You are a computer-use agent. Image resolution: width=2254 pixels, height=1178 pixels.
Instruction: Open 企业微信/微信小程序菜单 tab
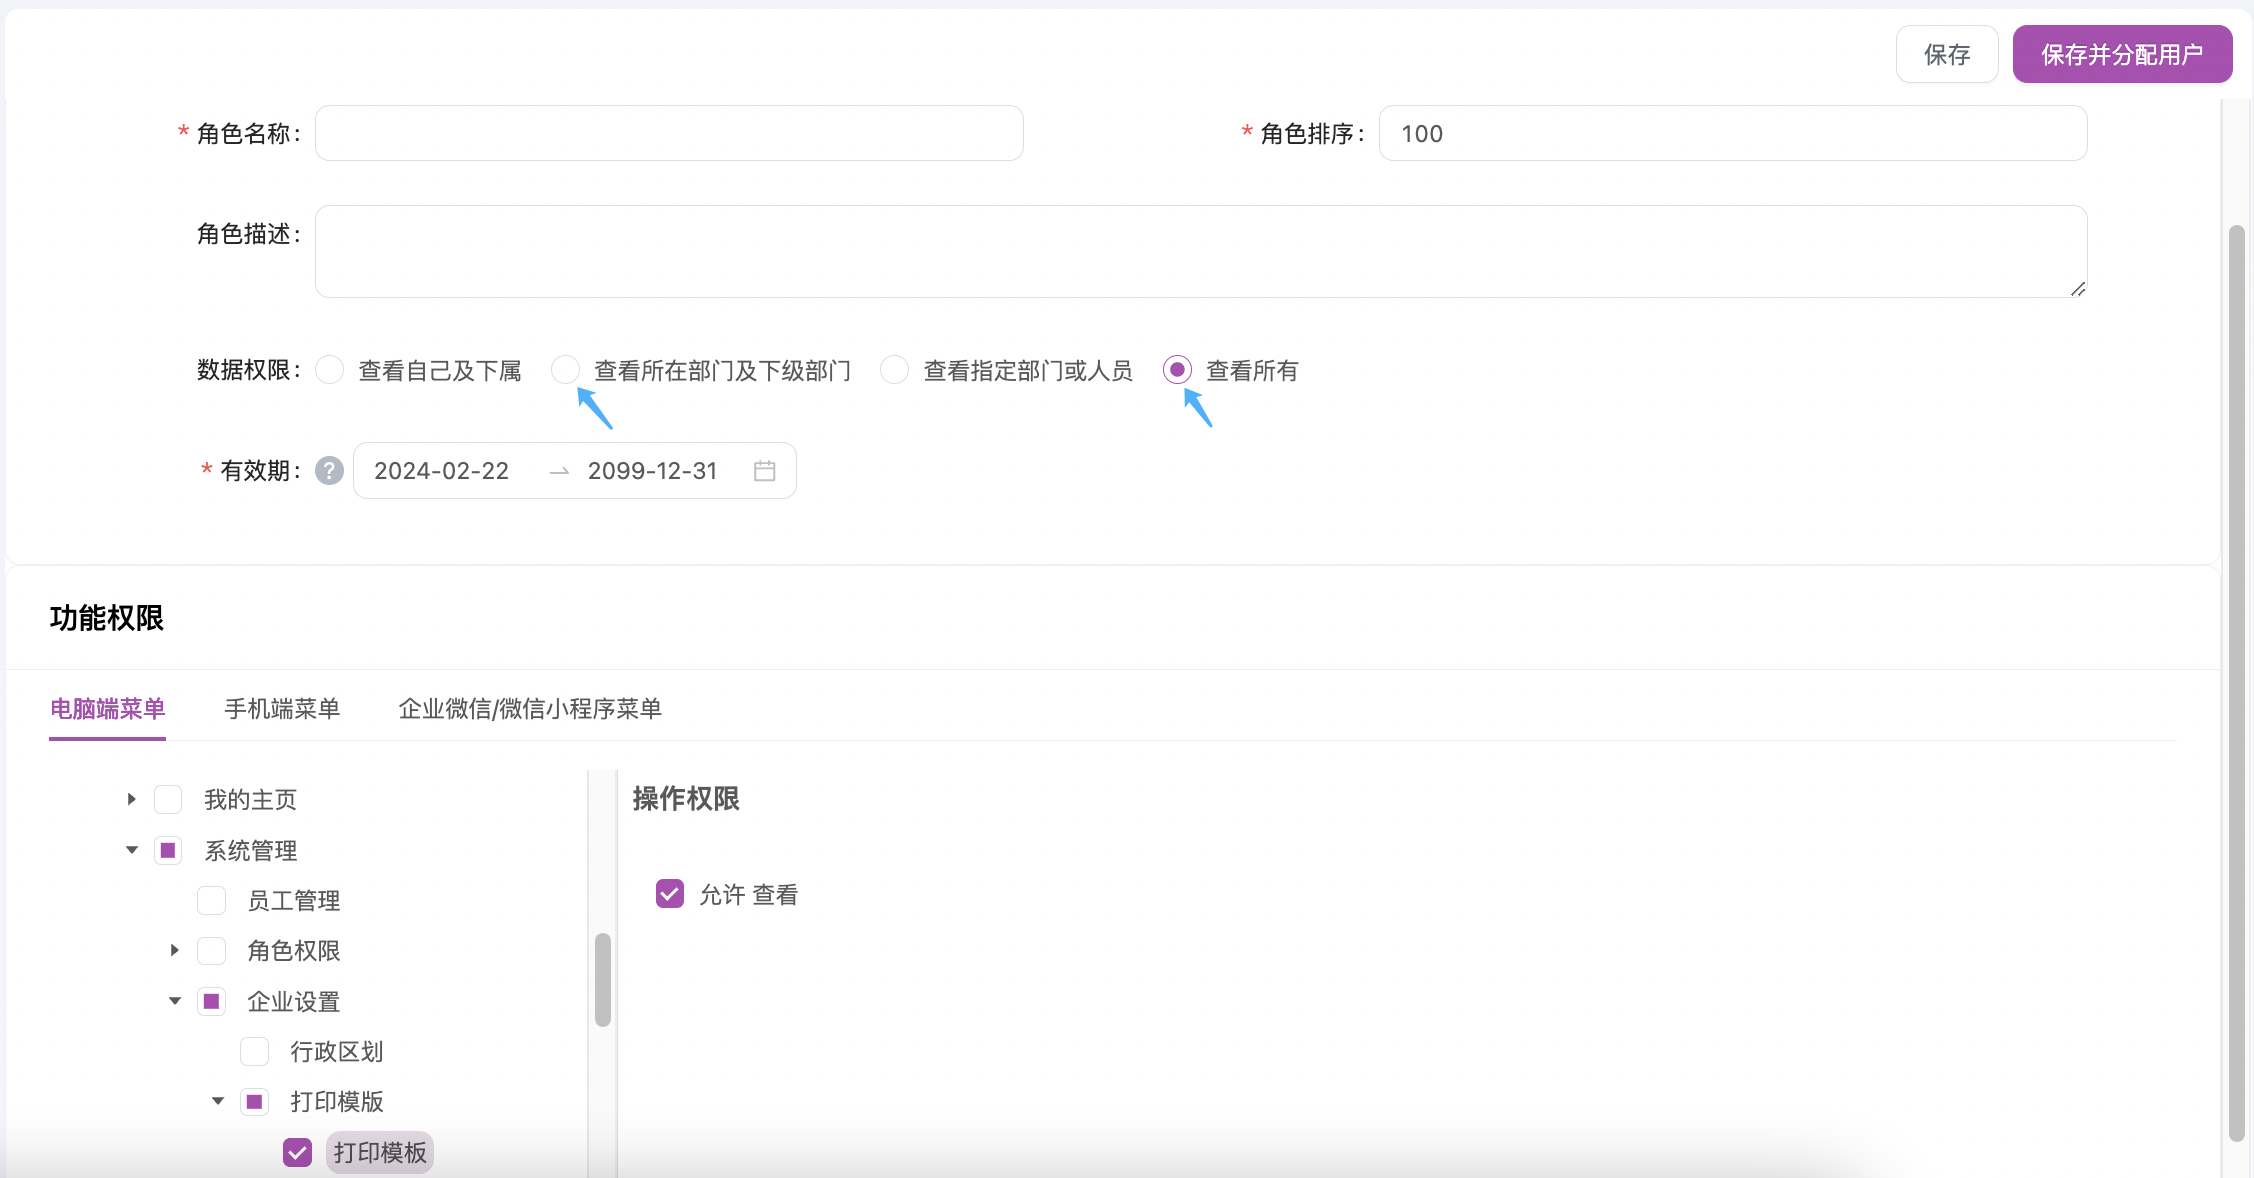pos(530,709)
